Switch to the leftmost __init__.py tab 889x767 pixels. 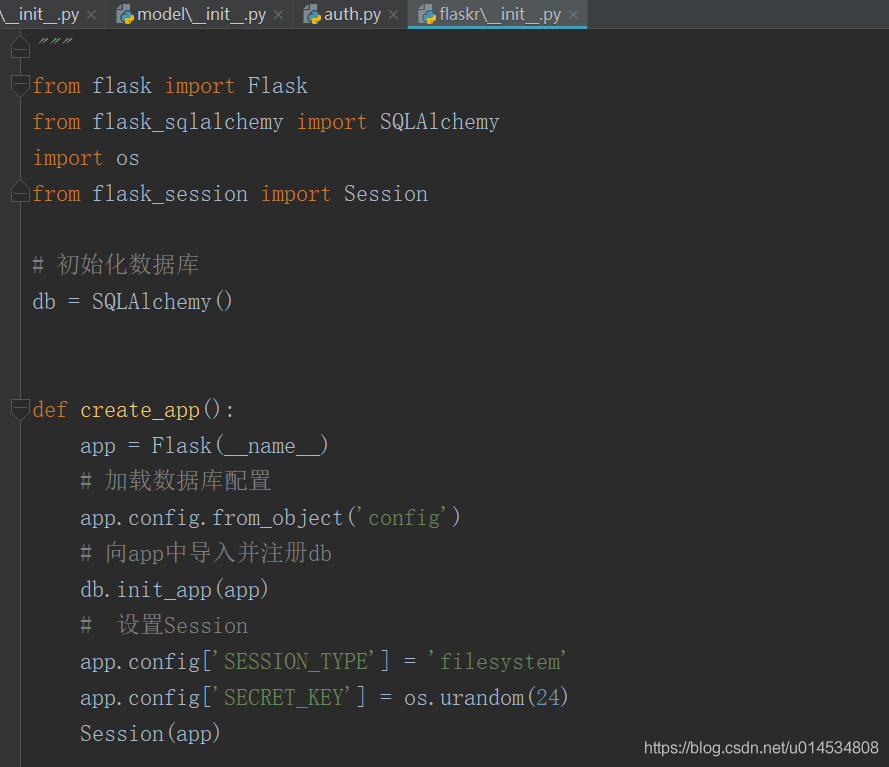[40, 14]
